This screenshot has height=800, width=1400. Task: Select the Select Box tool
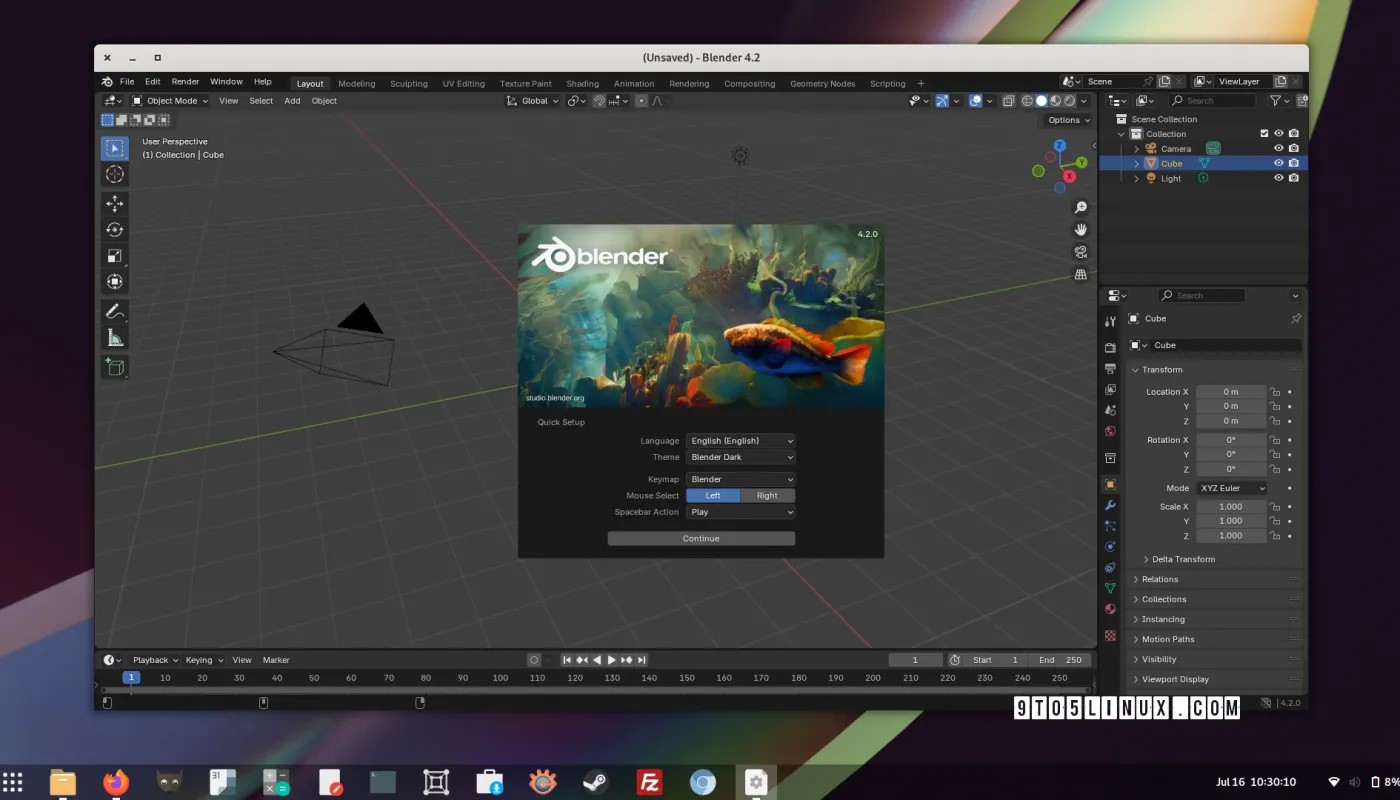pyautogui.click(x=115, y=148)
